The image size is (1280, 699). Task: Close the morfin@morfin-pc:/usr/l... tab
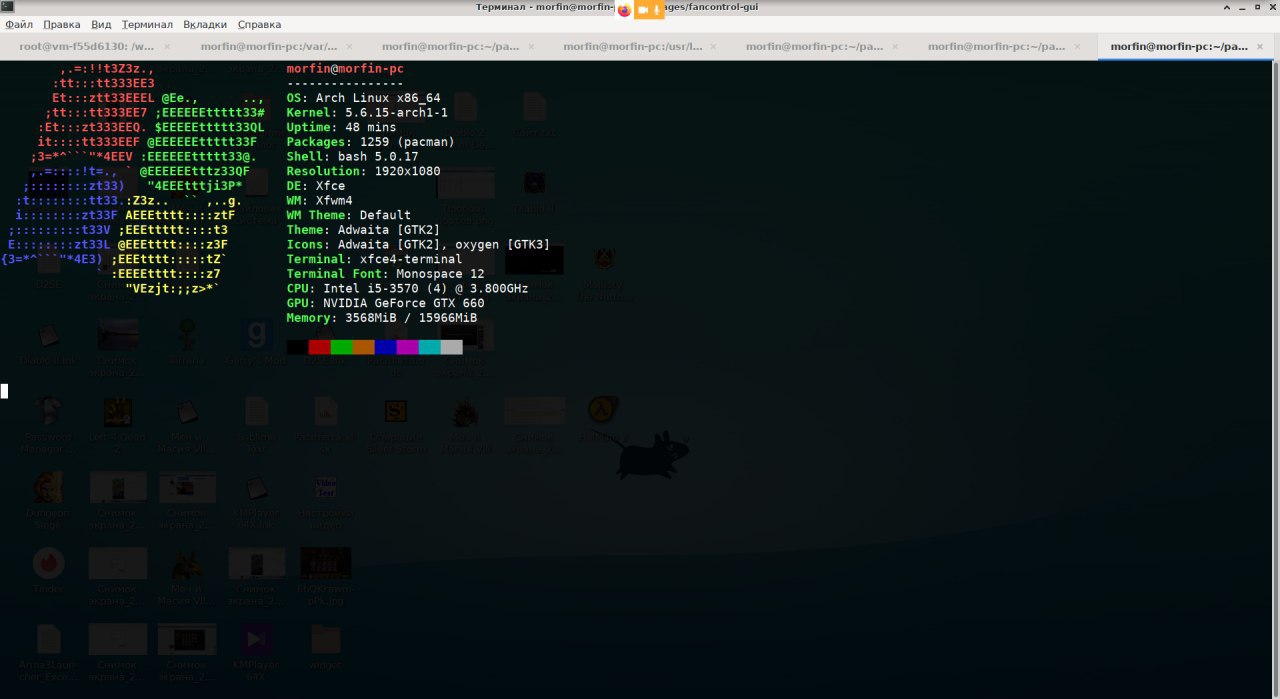click(x=714, y=46)
